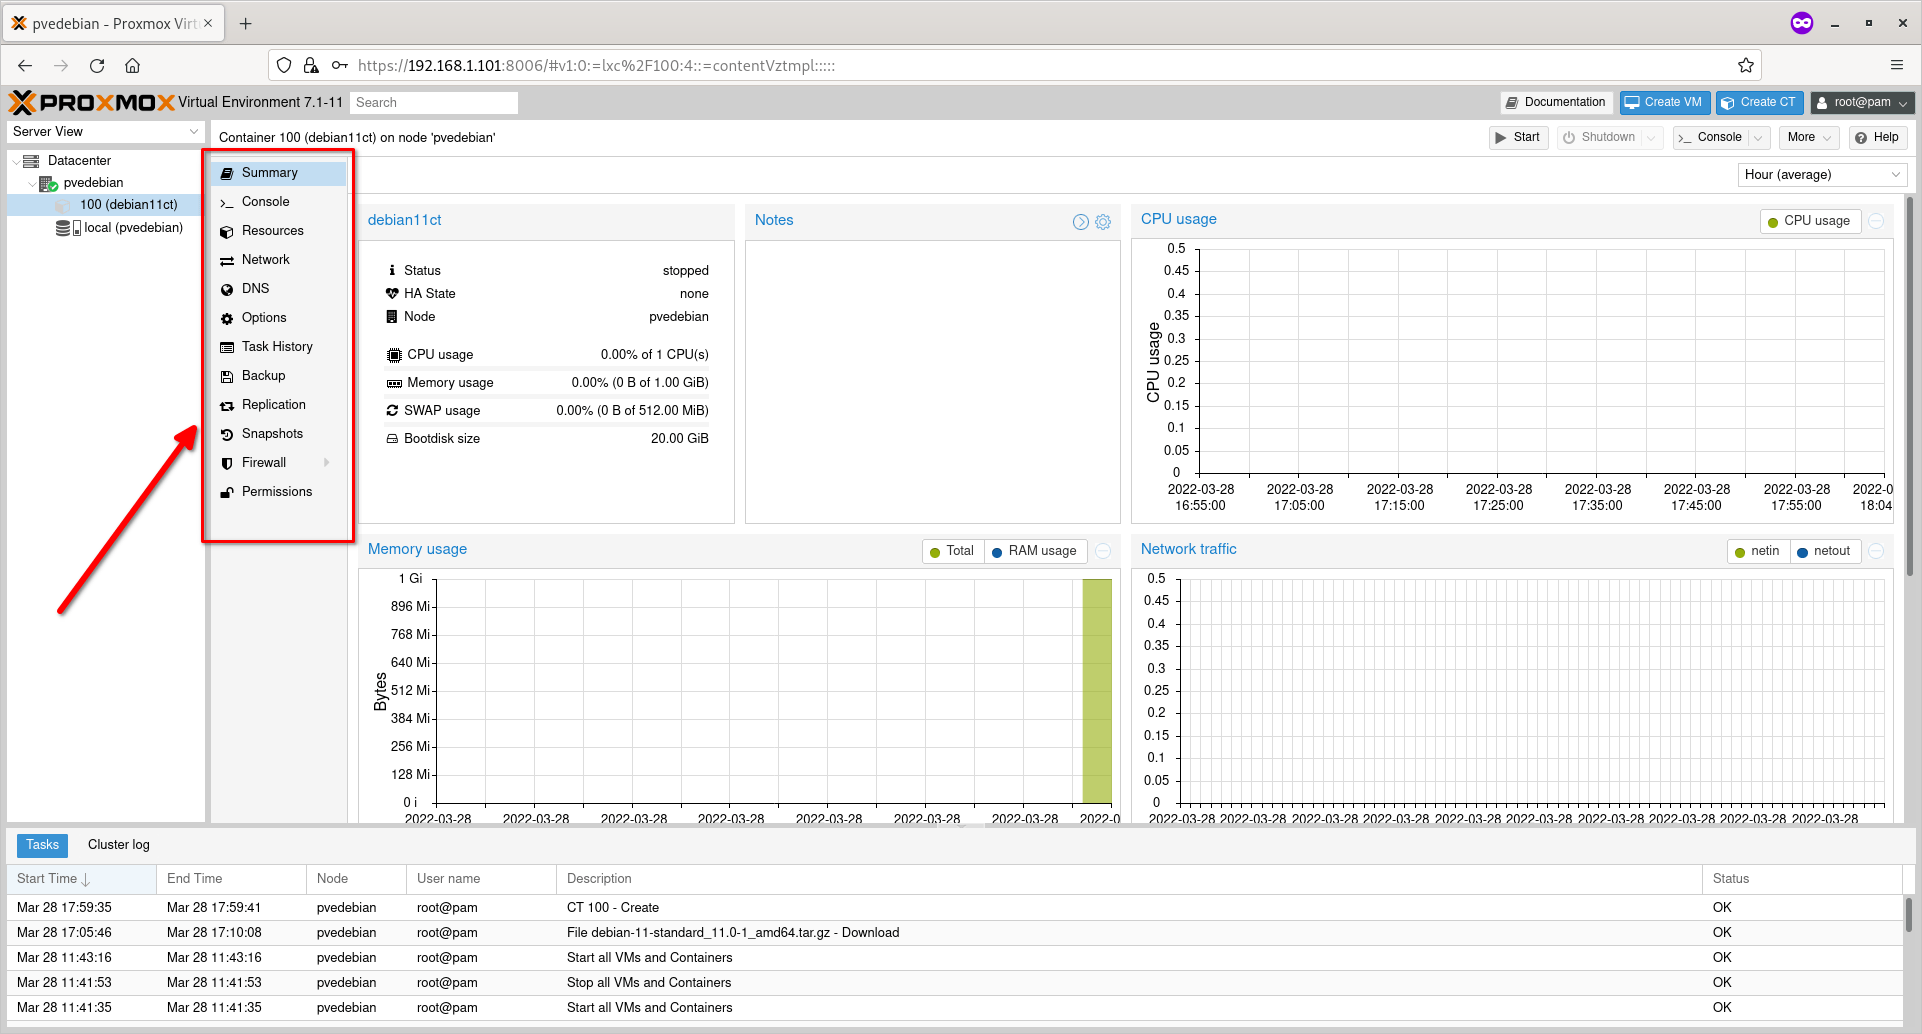
Task: Open the Console dropdown arrow
Action: tap(1759, 138)
